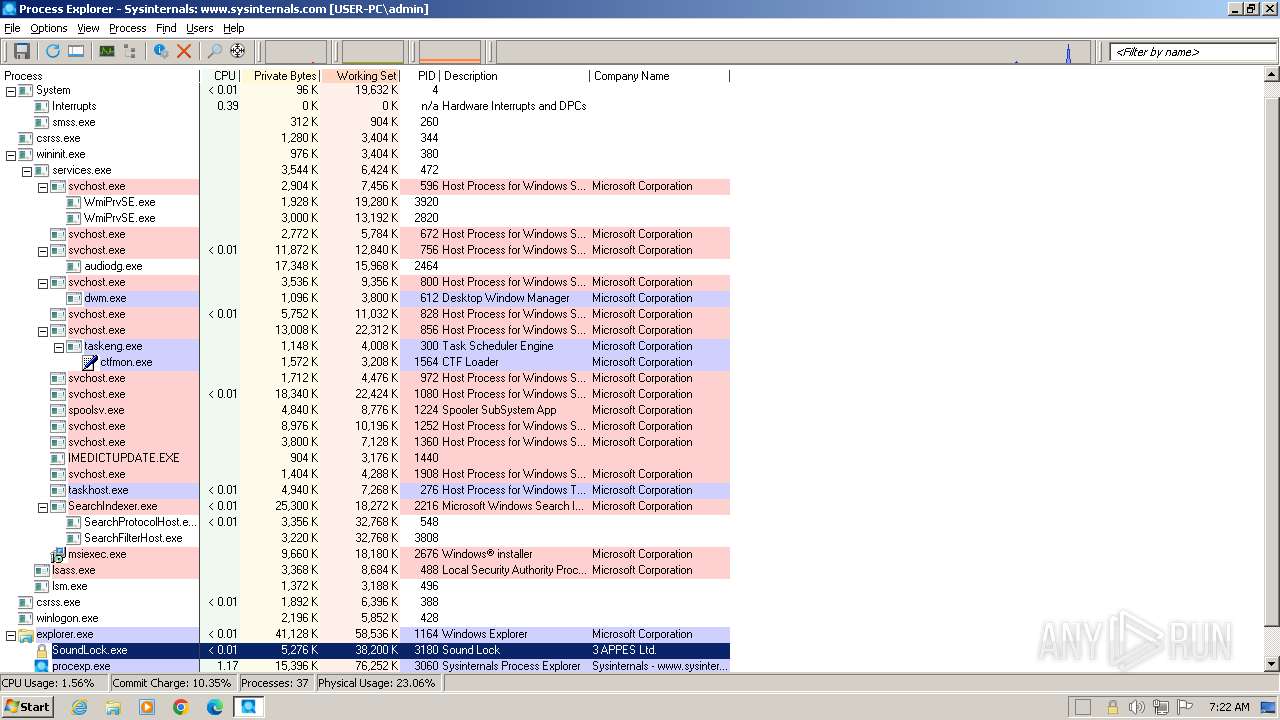Click the Action Center flag tray icon
The width and height of the screenshot is (1280, 720).
click(1185, 707)
